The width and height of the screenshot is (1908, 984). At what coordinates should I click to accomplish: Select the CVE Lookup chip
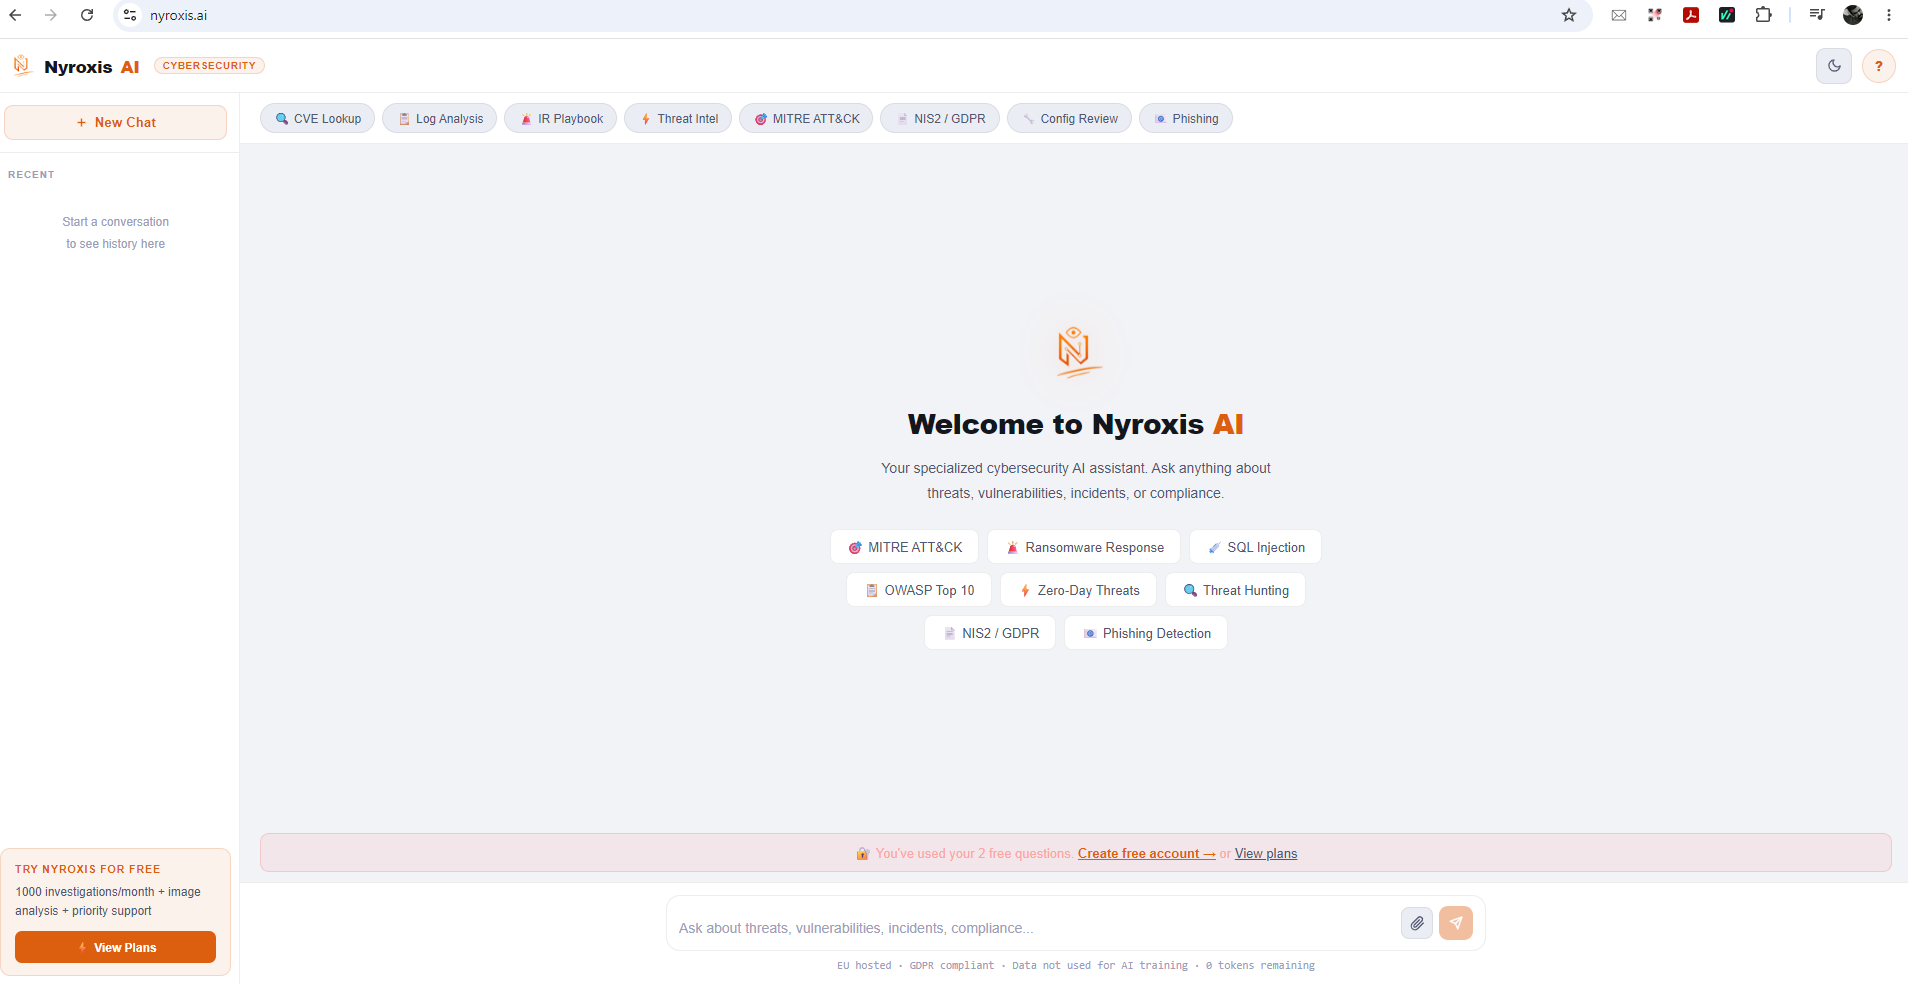318,118
